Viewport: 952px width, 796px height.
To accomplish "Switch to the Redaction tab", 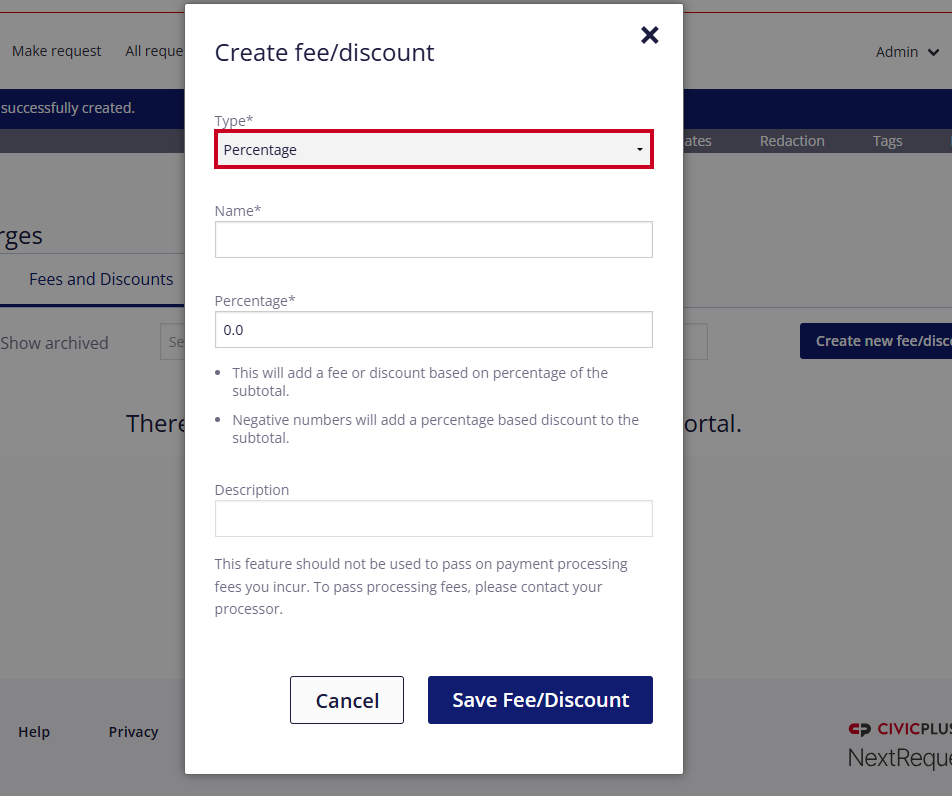I will 792,141.
